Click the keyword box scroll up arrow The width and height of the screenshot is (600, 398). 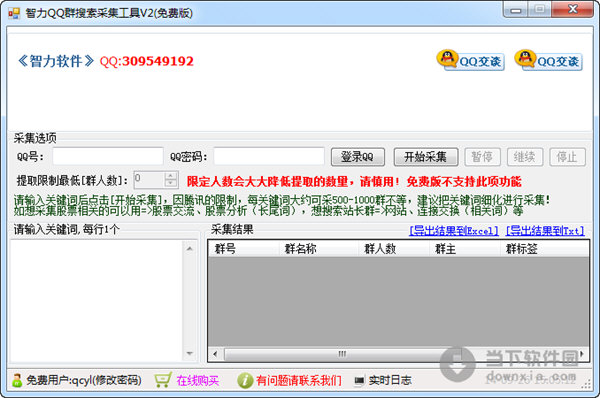click(190, 249)
